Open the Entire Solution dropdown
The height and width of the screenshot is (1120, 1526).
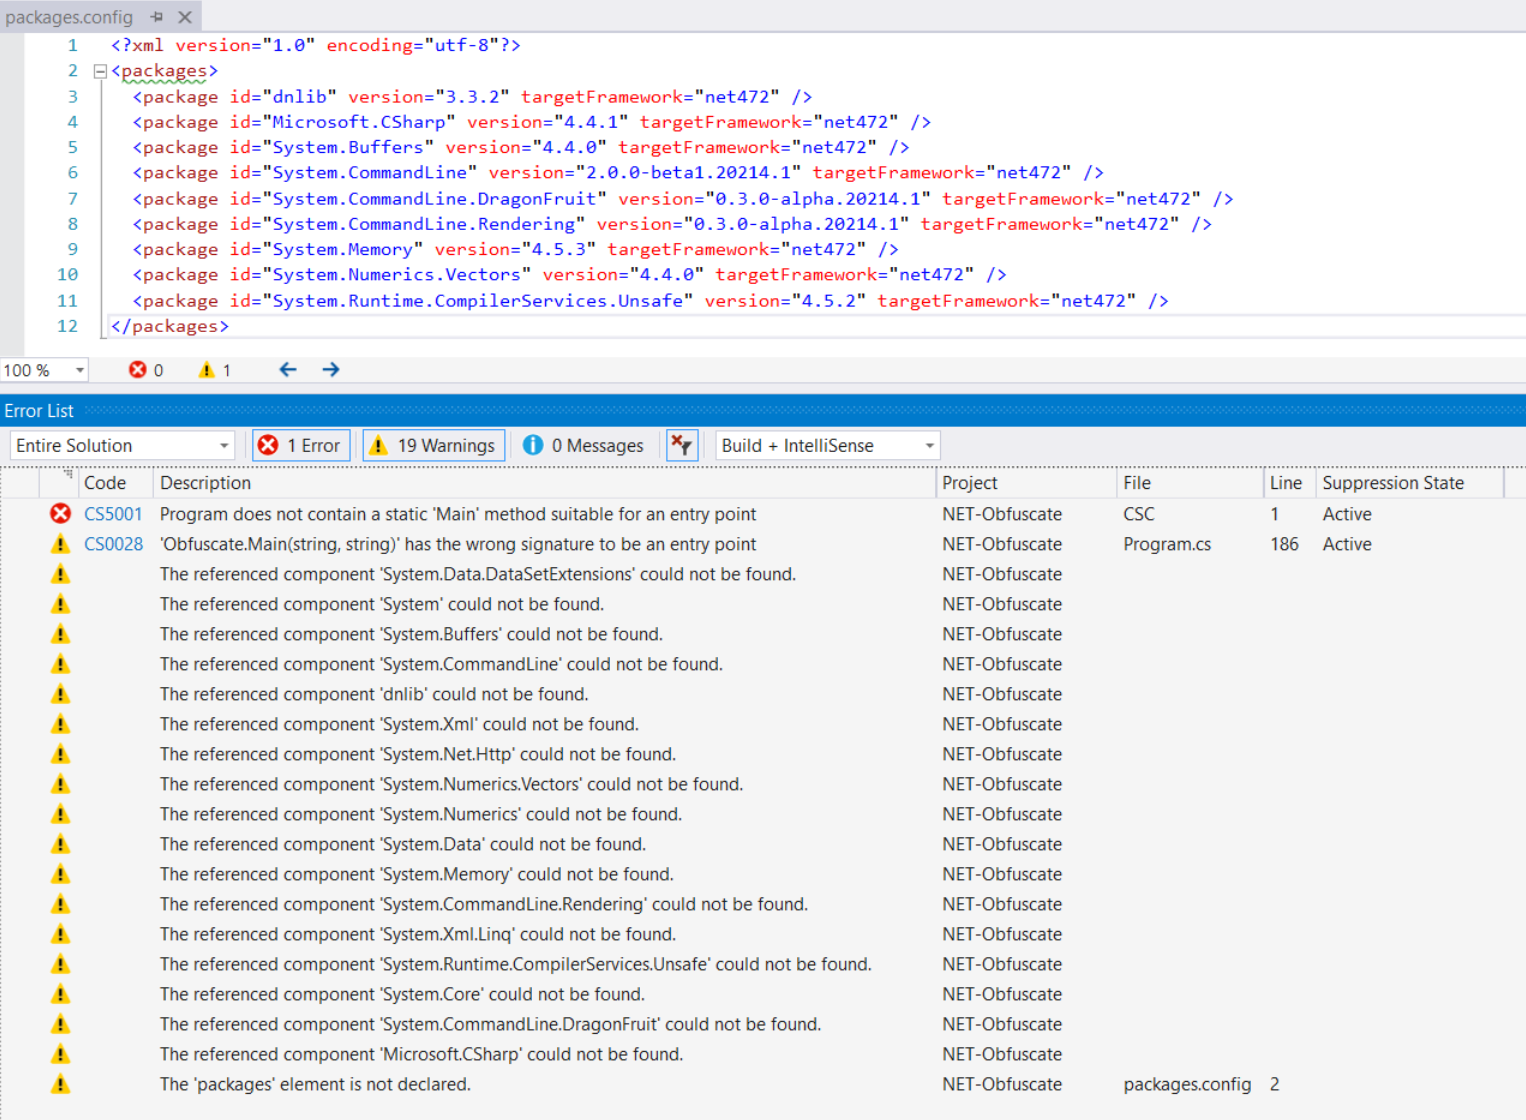[224, 445]
